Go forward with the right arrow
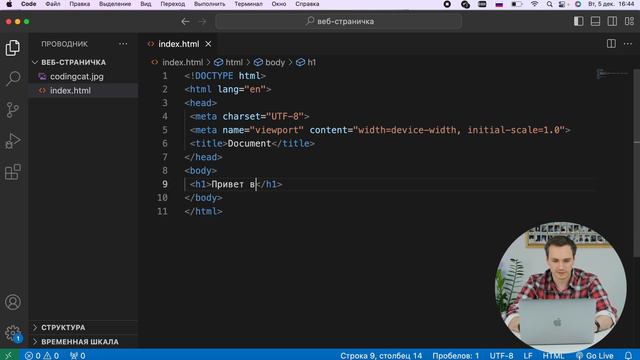 tap(202, 21)
